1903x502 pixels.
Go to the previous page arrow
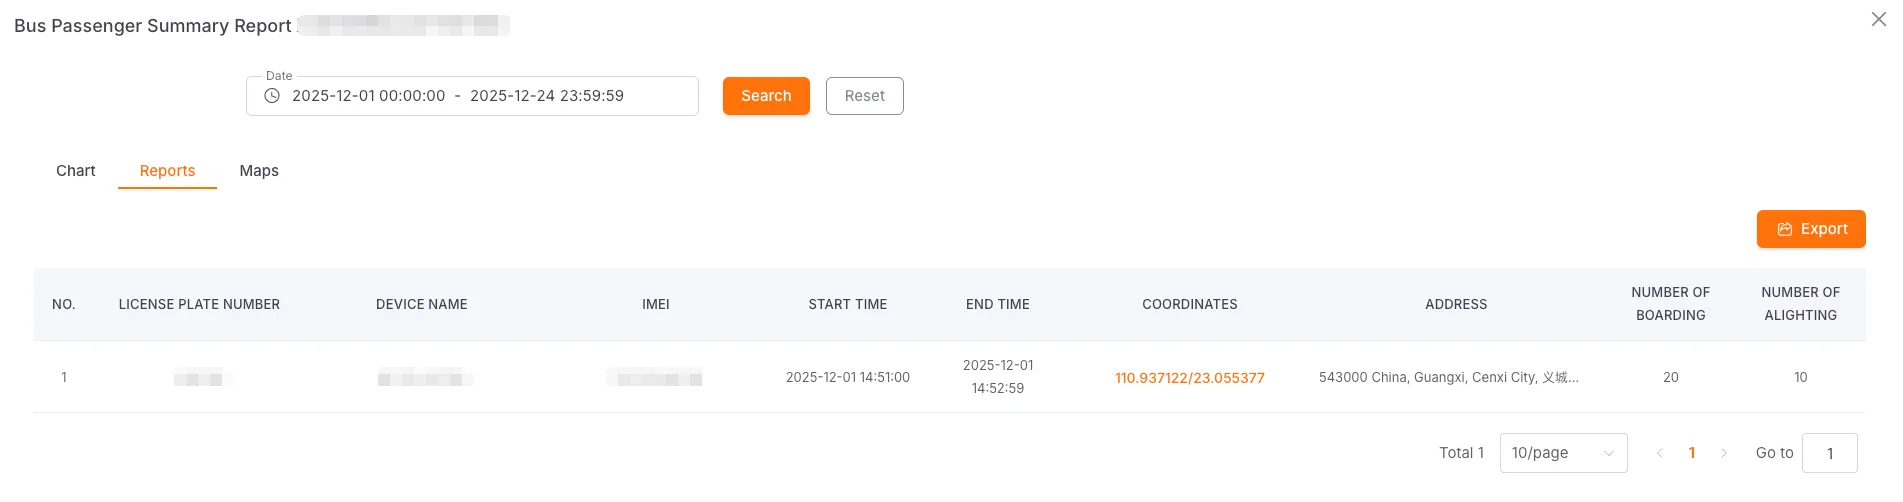(1659, 453)
